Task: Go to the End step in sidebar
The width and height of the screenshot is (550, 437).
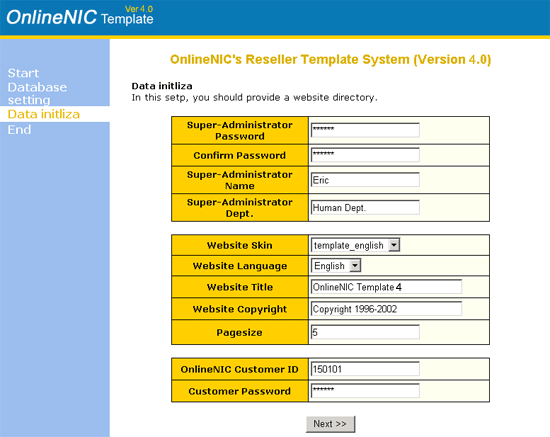Action: [19, 130]
